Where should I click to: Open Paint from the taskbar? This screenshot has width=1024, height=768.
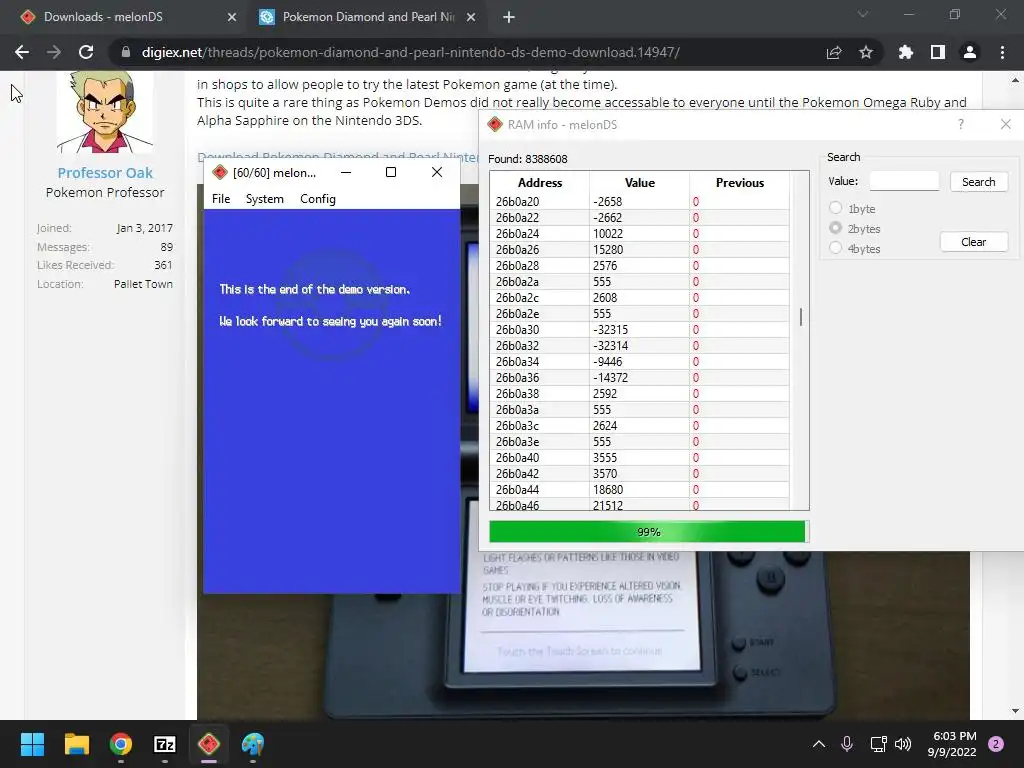coord(253,744)
